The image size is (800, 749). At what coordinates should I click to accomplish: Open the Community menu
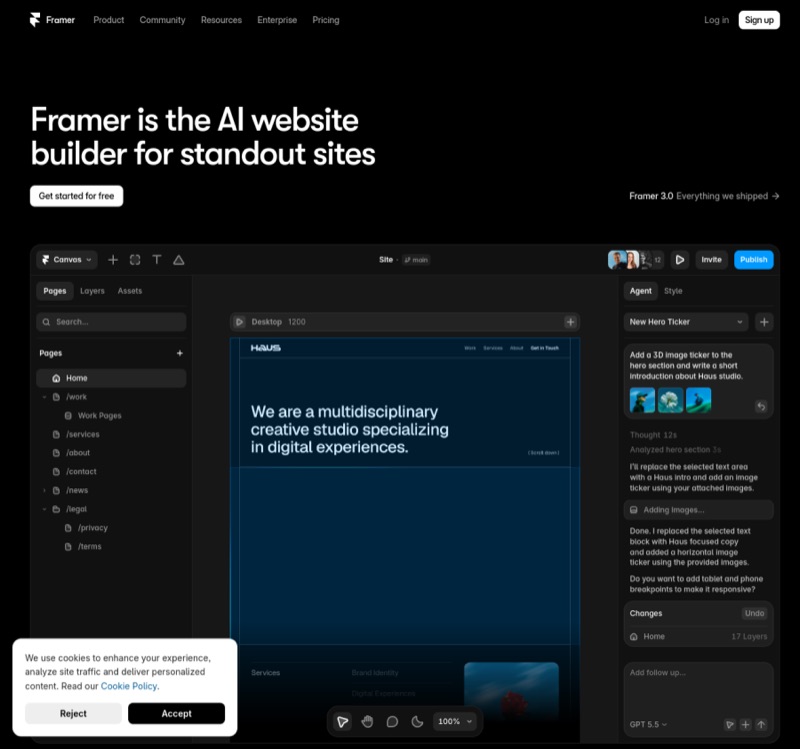pos(162,20)
